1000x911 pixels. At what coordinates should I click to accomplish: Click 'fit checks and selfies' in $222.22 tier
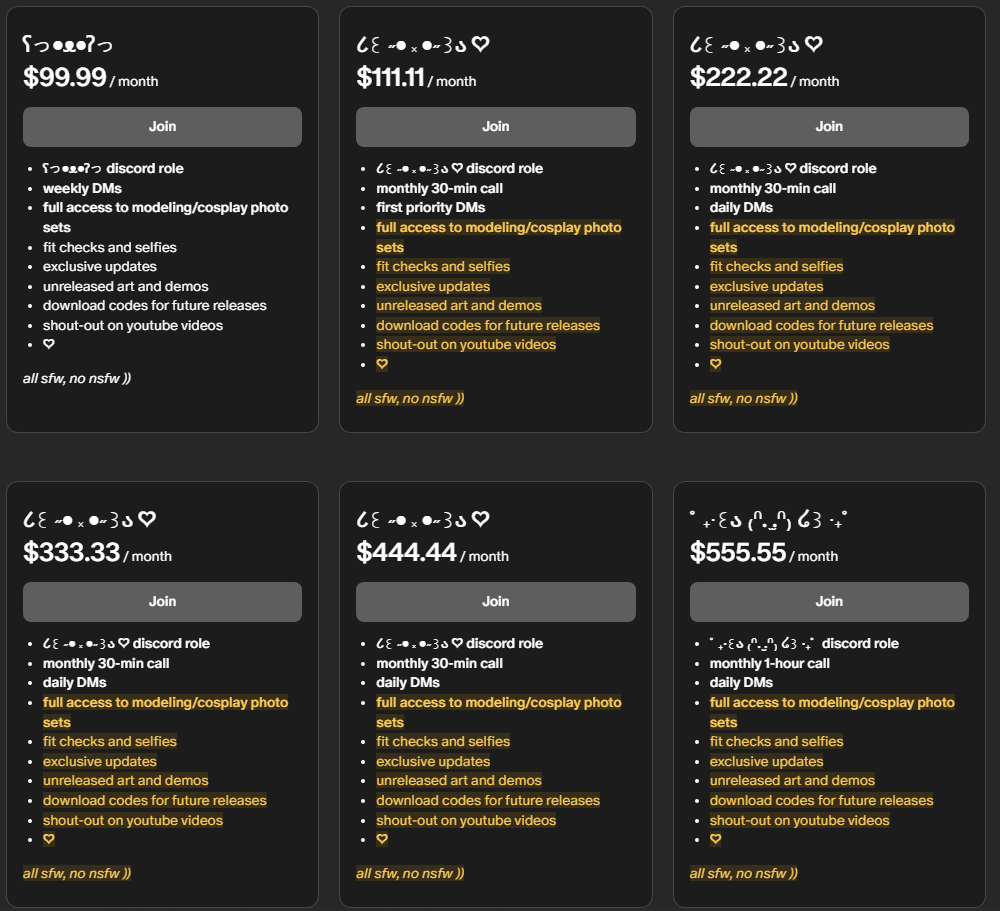pos(776,267)
